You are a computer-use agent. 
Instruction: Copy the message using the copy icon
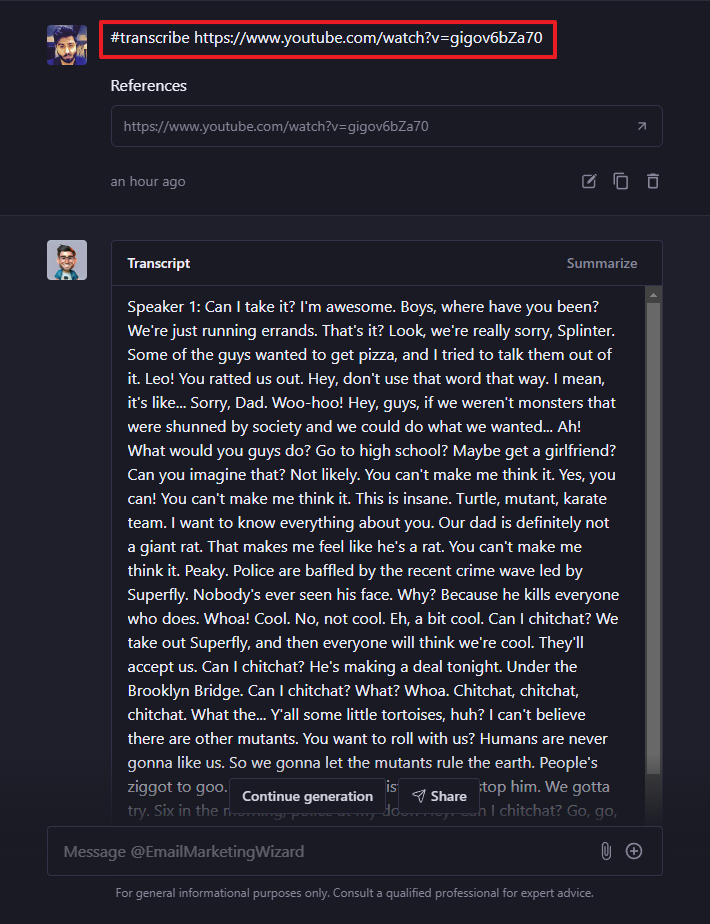pos(621,181)
